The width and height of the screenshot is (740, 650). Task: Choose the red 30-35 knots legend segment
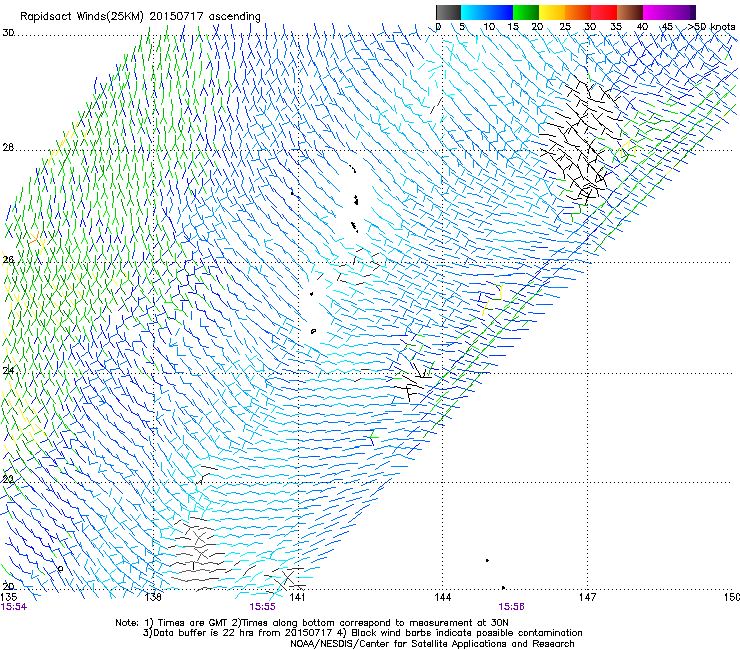[x=604, y=12]
